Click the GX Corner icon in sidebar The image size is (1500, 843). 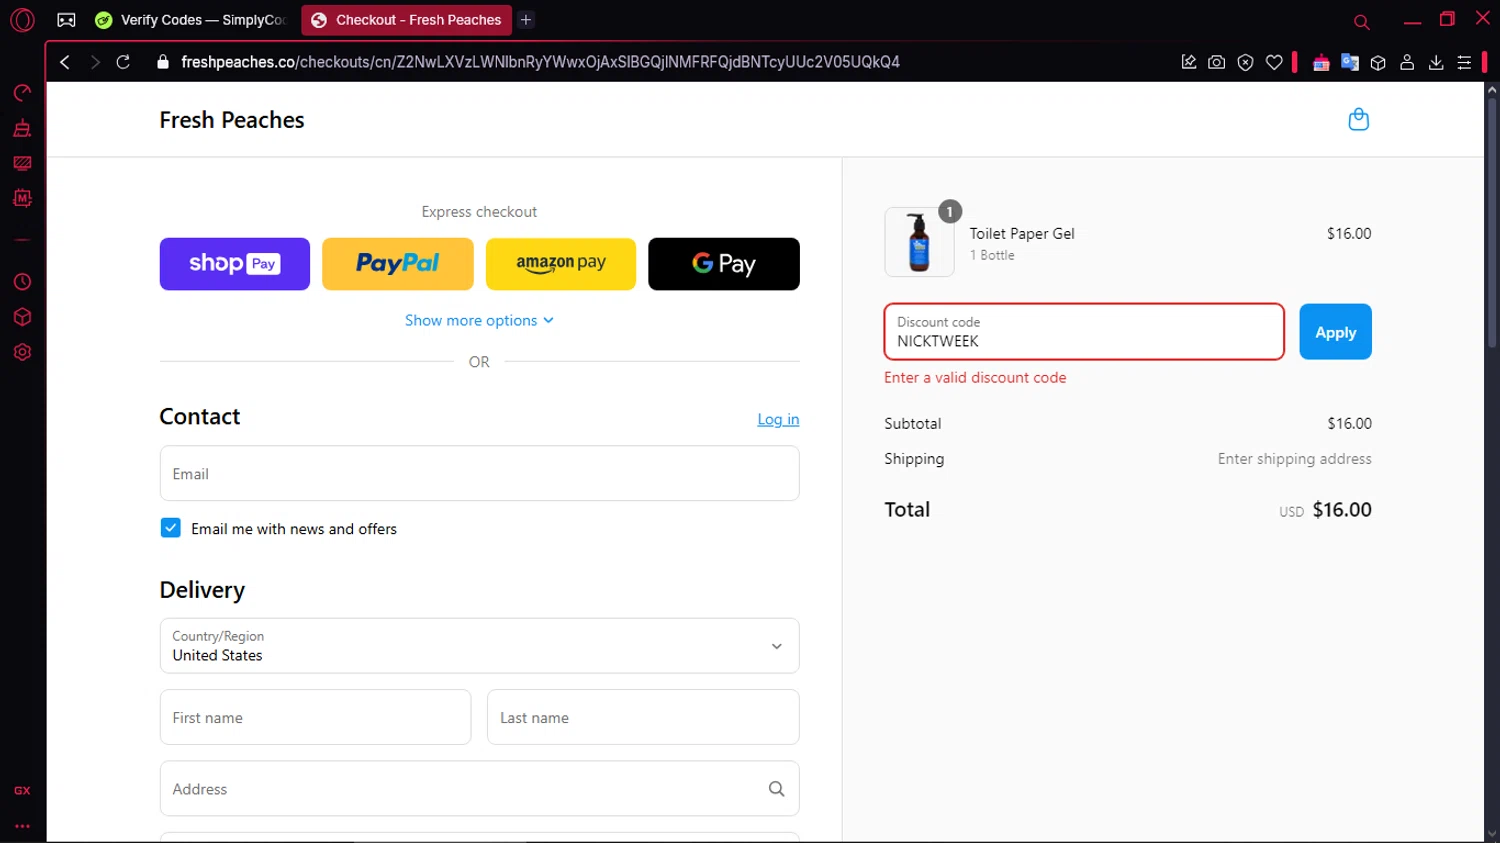tap(22, 790)
